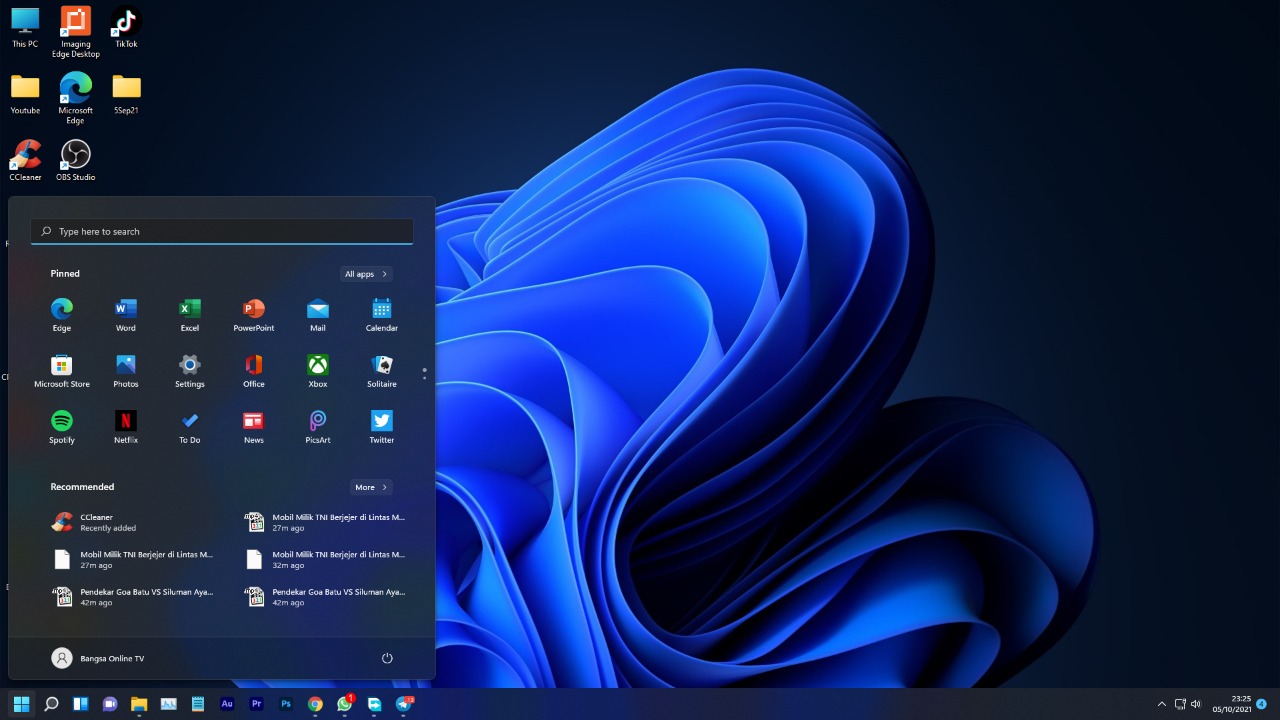Show hidden system tray icons
The image size is (1280, 720).
coord(1161,704)
